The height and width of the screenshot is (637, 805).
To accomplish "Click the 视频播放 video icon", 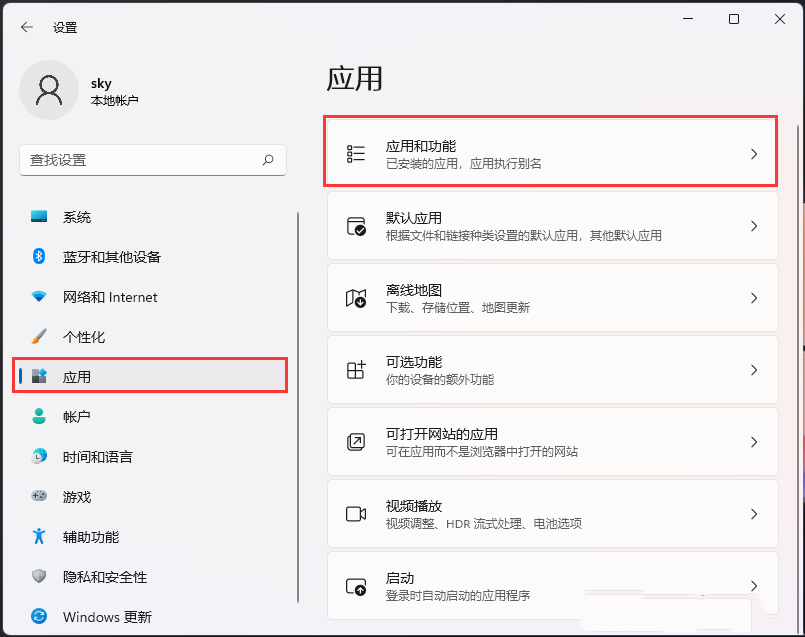I will pyautogui.click(x=355, y=512).
